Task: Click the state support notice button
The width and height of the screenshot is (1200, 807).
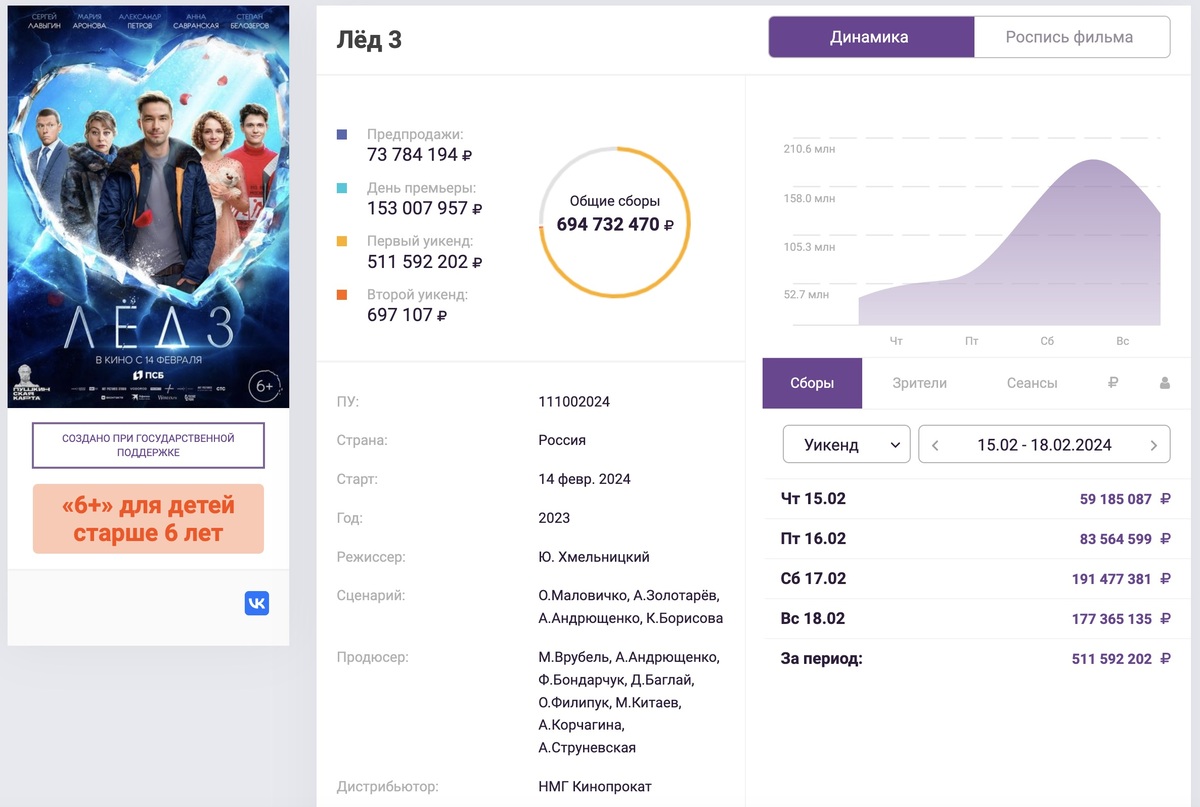Action: point(148,445)
